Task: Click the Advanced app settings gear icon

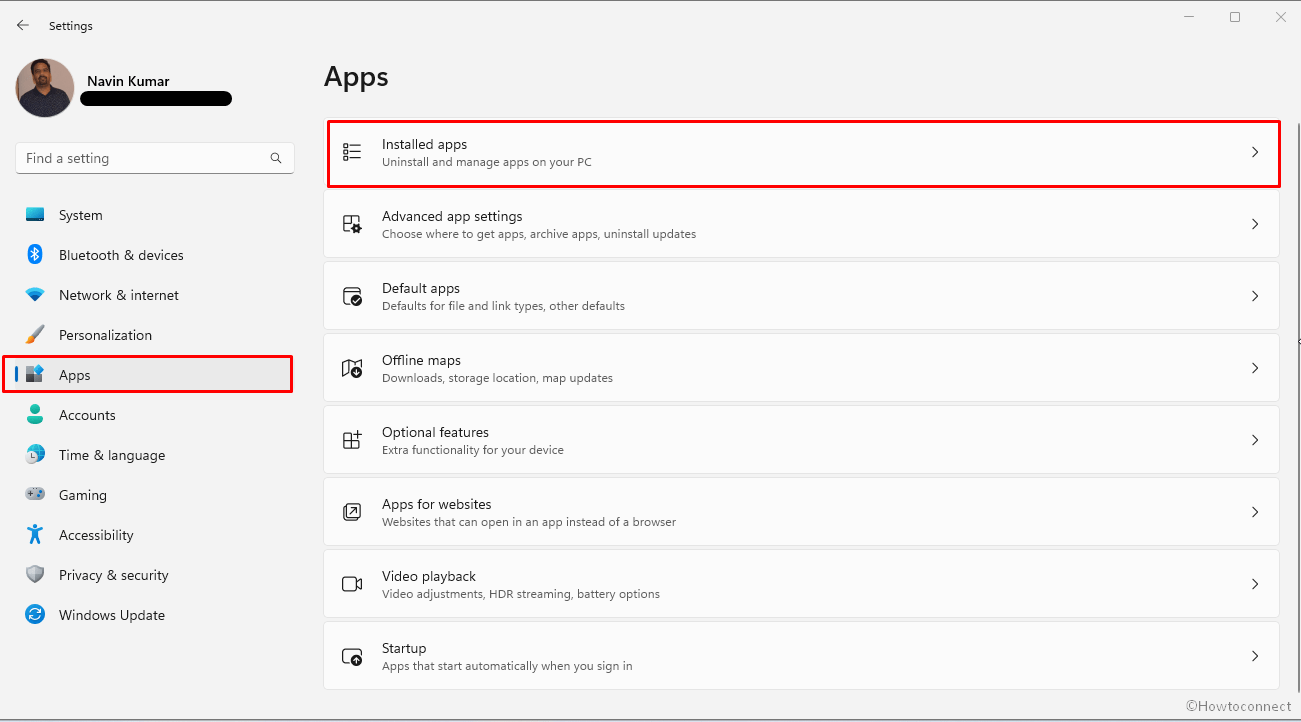Action: coord(352,224)
